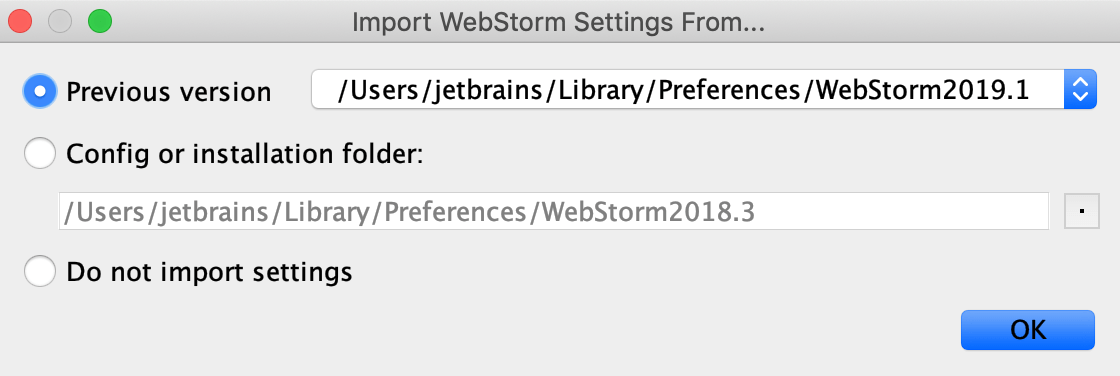Select Config or installation folder radio button
Screen dimensions: 1120x376
(x=40, y=153)
